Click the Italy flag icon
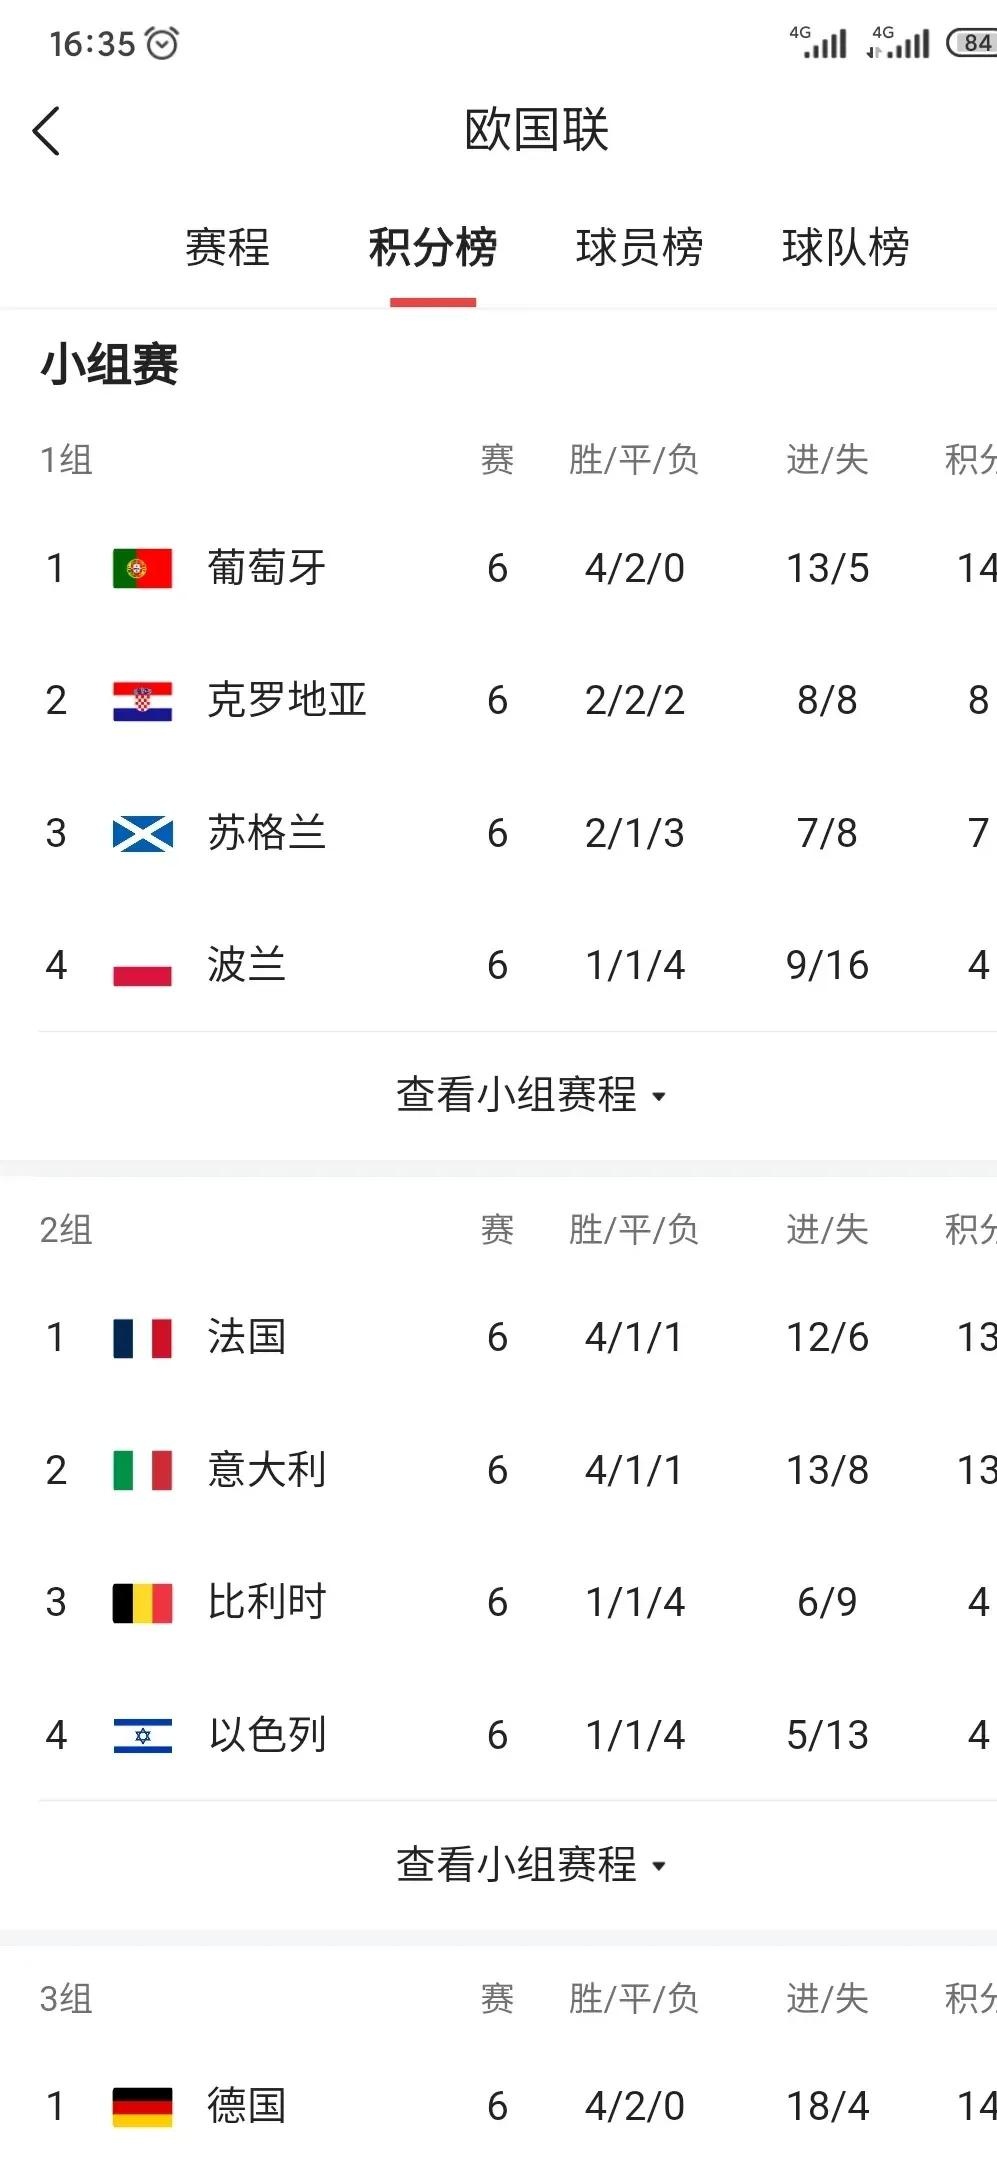 (141, 1470)
